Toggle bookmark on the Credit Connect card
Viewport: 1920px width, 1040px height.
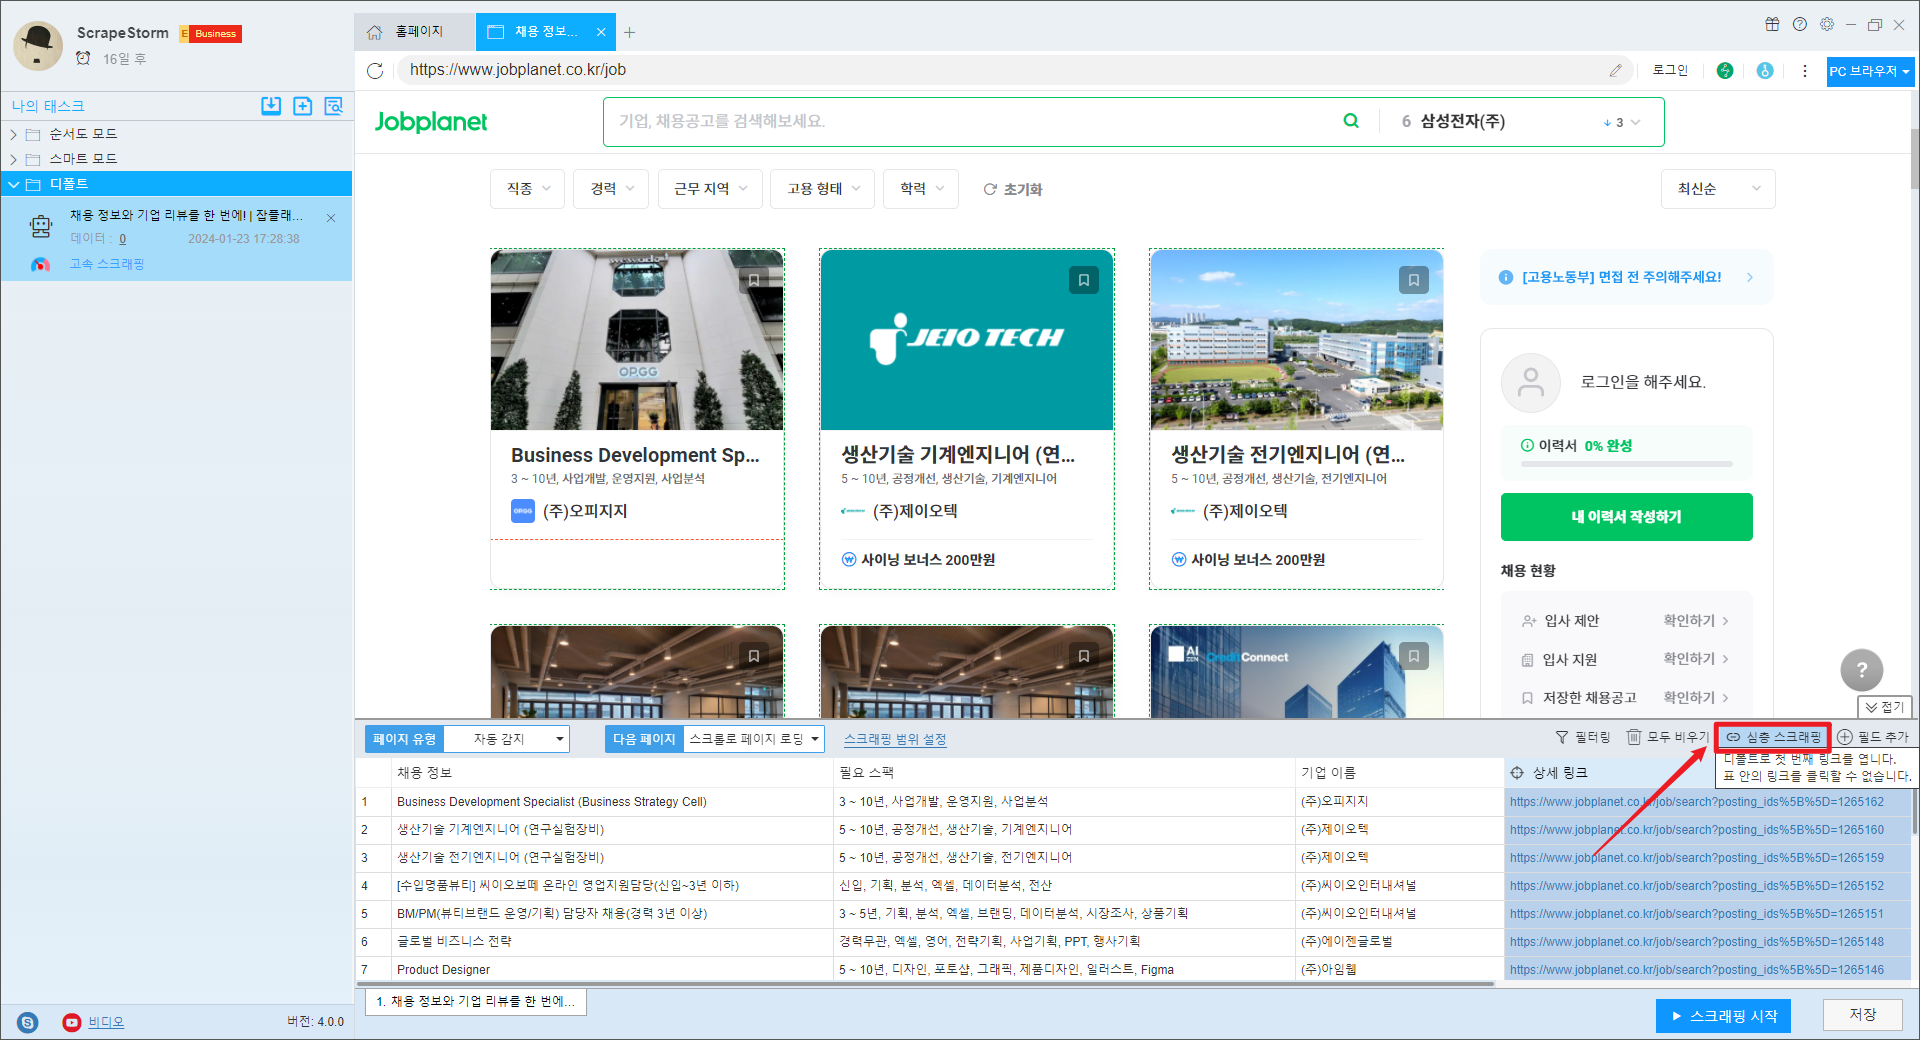pos(1414,656)
